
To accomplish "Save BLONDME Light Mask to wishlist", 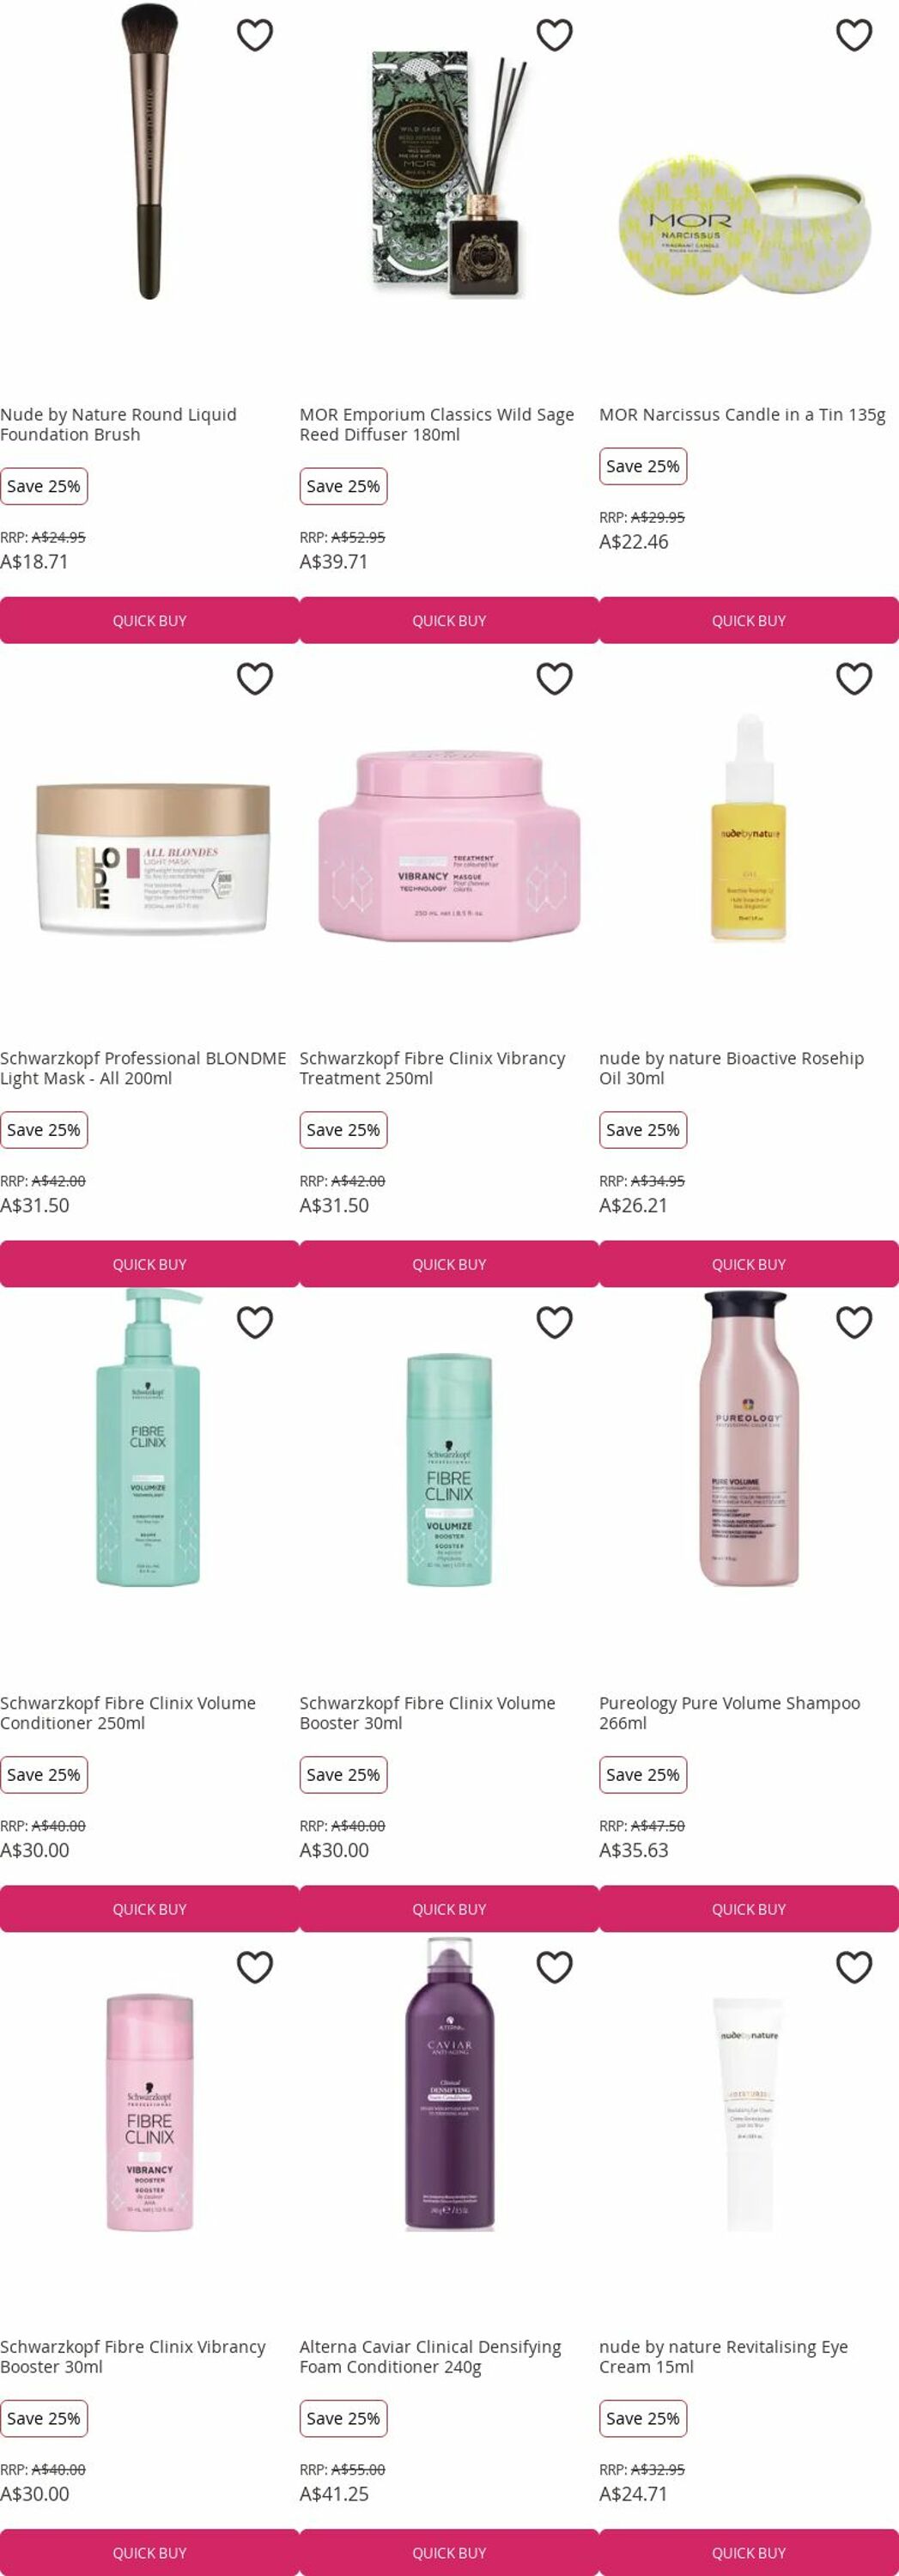I will 255,679.
